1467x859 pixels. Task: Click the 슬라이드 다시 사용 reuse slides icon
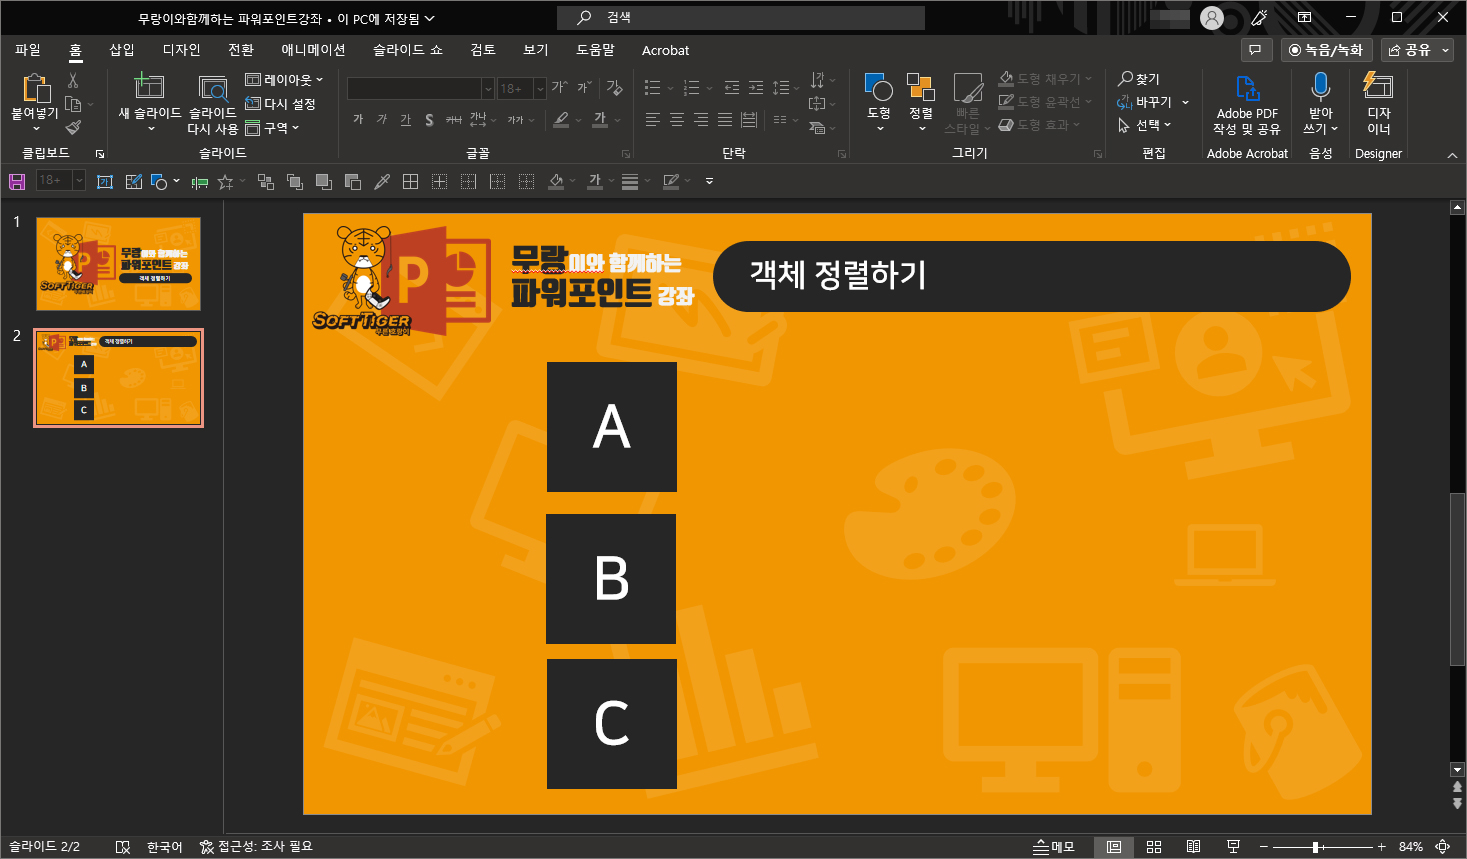point(212,88)
